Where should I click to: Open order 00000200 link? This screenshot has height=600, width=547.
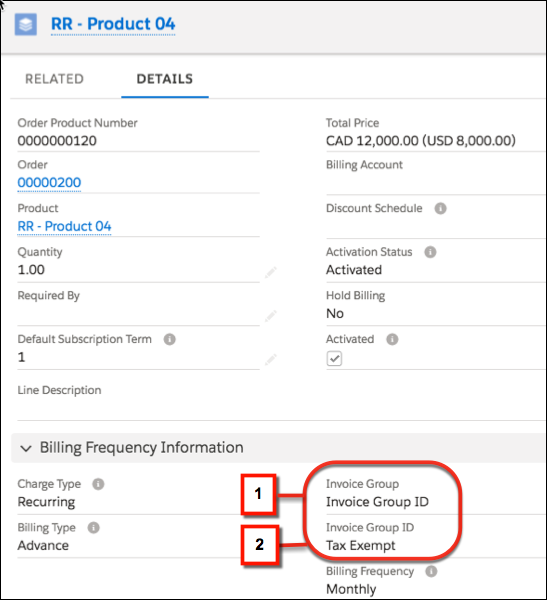[x=49, y=183]
